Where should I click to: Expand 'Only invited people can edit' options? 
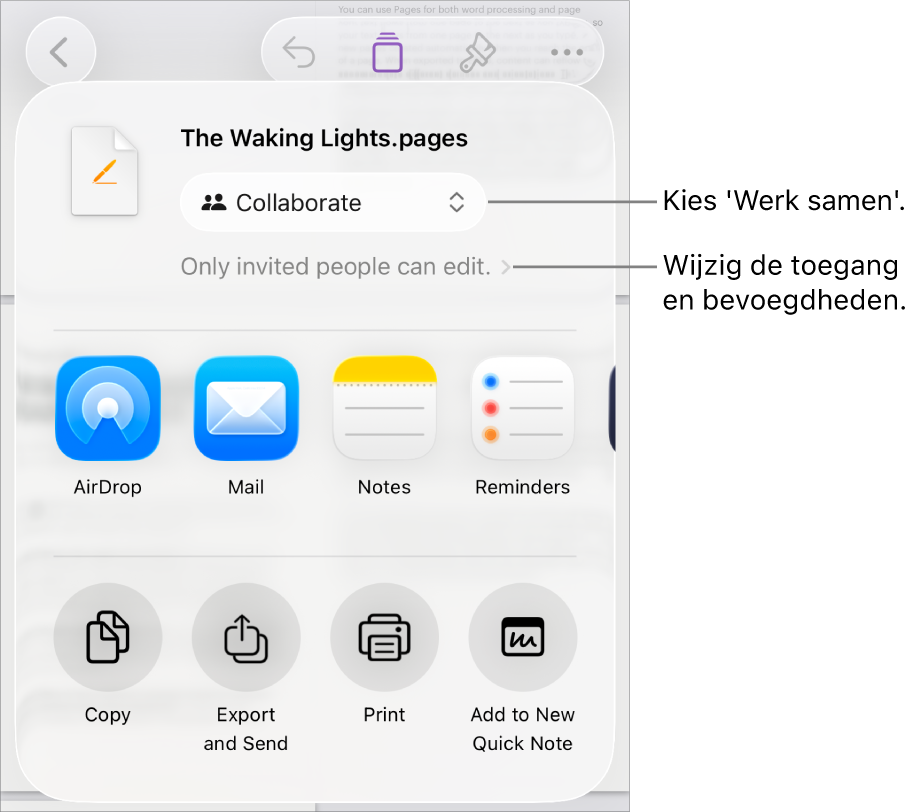[346, 267]
